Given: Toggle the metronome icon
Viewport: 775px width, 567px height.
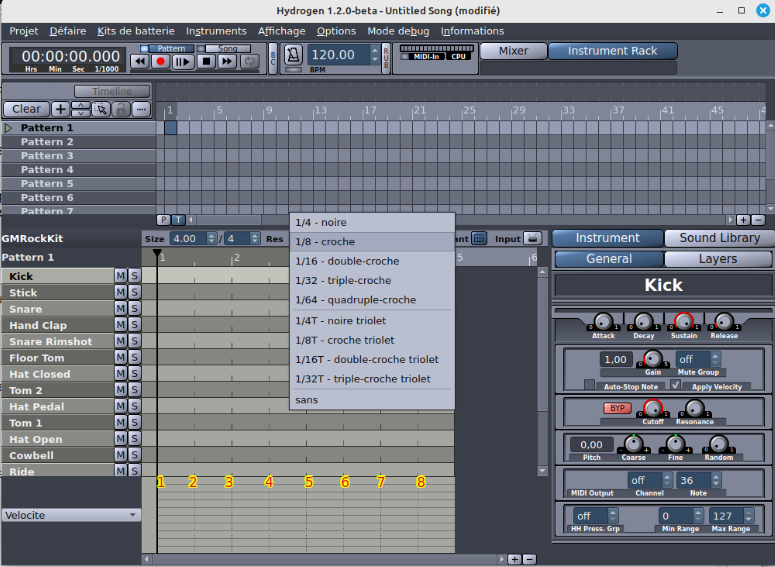Looking at the screenshot, I should pos(293,55).
